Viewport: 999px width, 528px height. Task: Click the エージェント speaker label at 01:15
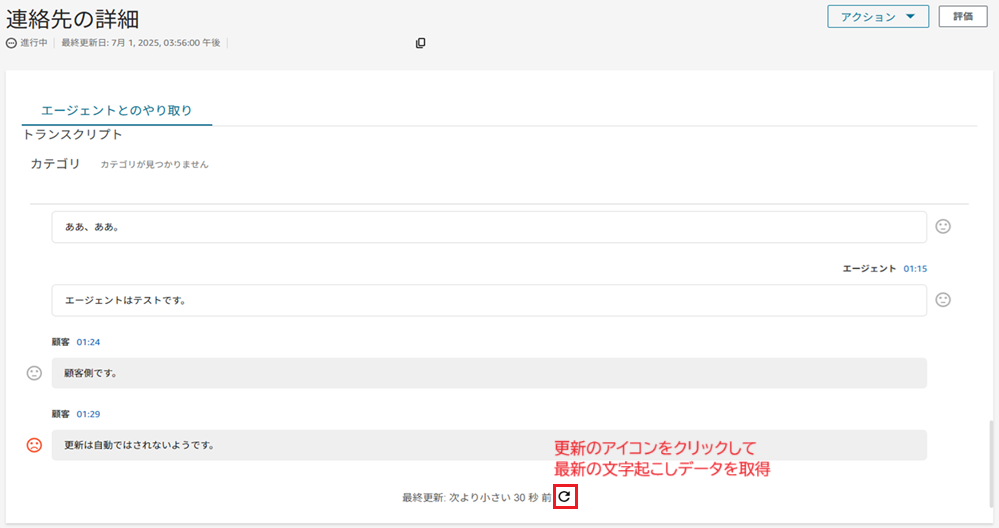[x=869, y=269]
